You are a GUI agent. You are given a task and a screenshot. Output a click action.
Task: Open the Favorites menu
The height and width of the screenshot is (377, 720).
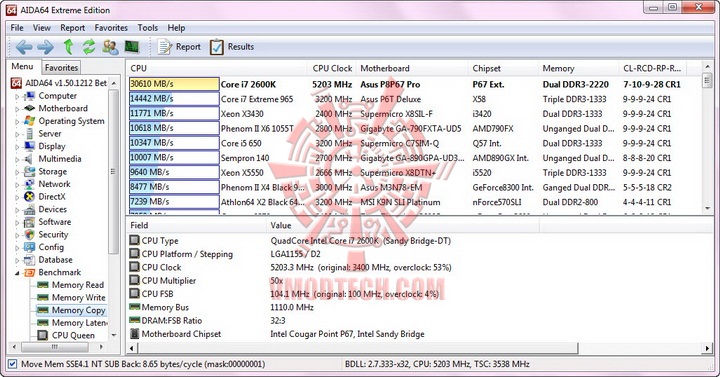[111, 28]
